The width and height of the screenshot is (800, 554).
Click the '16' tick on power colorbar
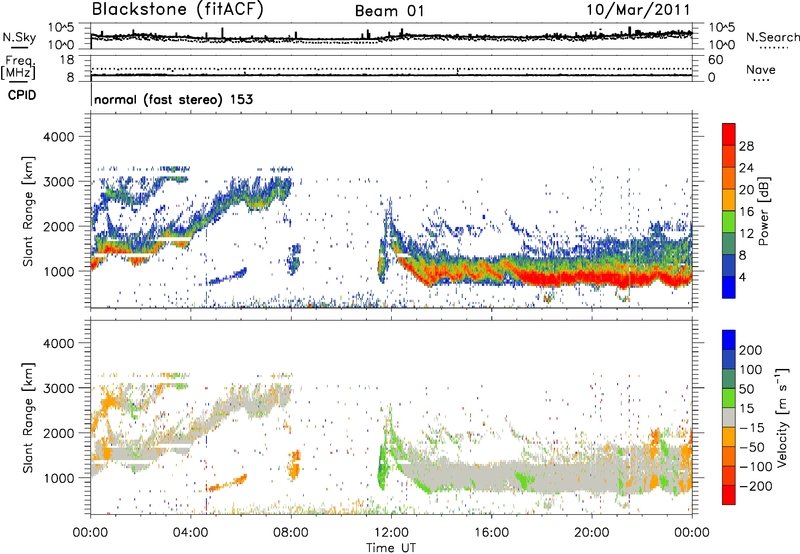(x=746, y=212)
